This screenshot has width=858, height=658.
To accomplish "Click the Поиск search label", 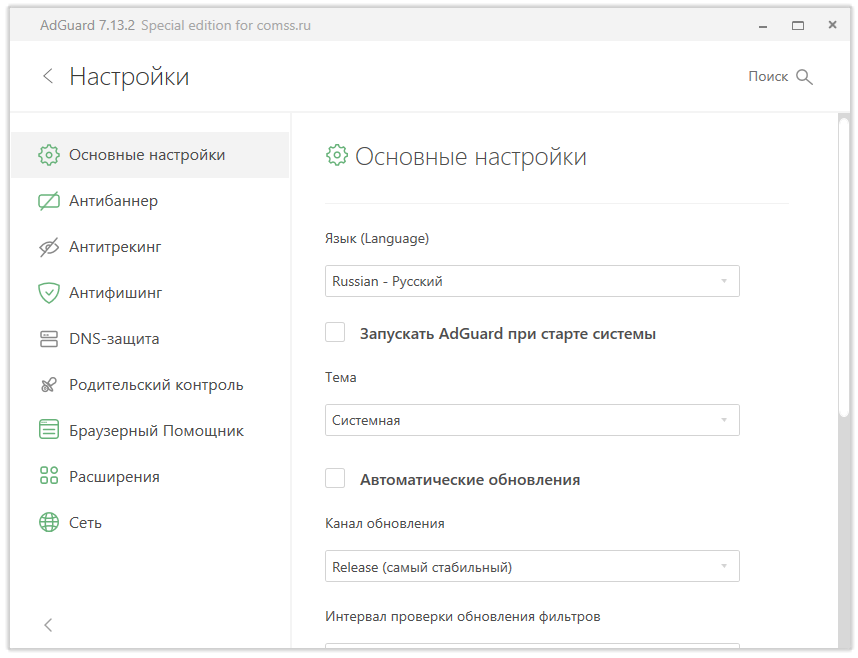I will (x=768, y=77).
